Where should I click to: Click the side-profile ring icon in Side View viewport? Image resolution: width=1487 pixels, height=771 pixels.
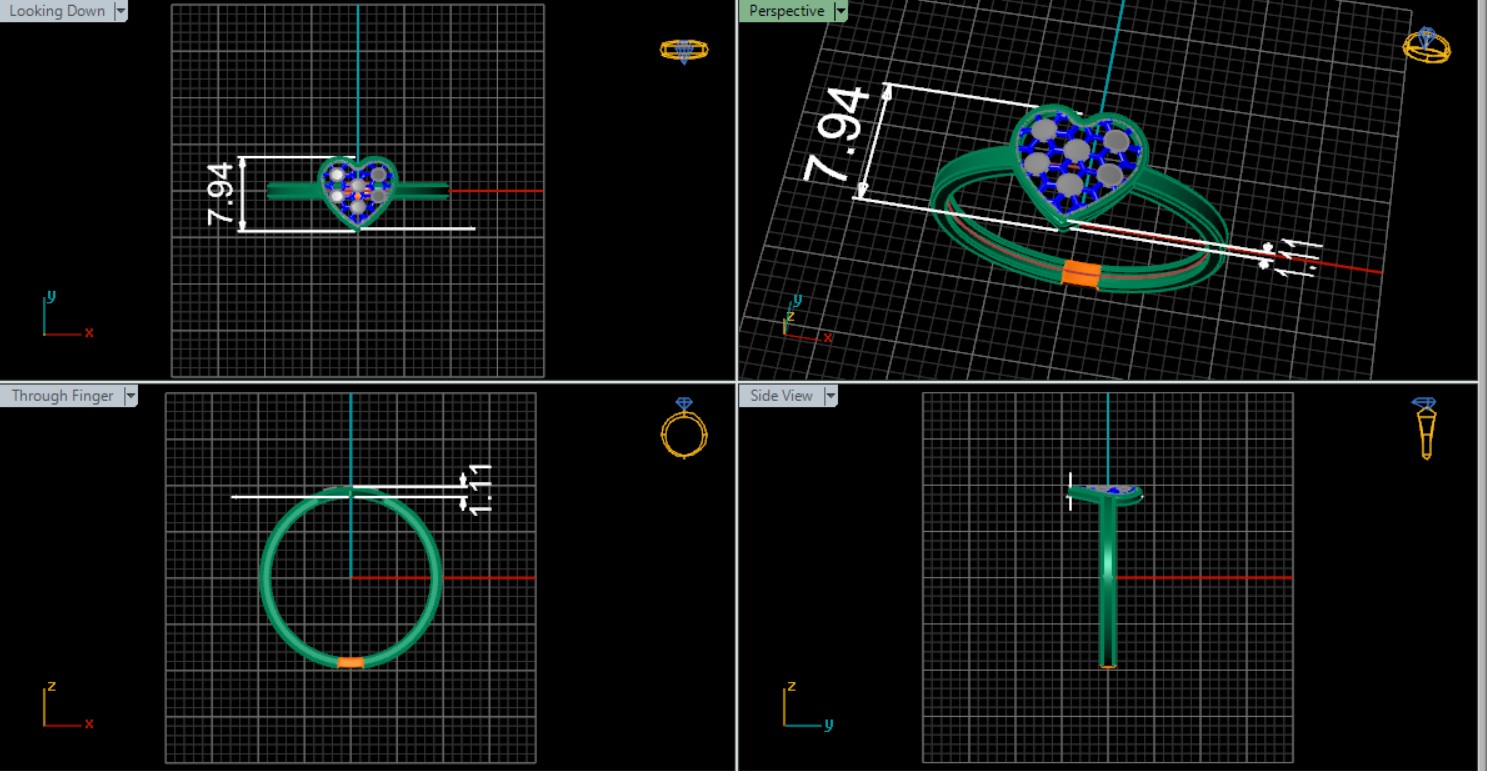tap(1426, 428)
